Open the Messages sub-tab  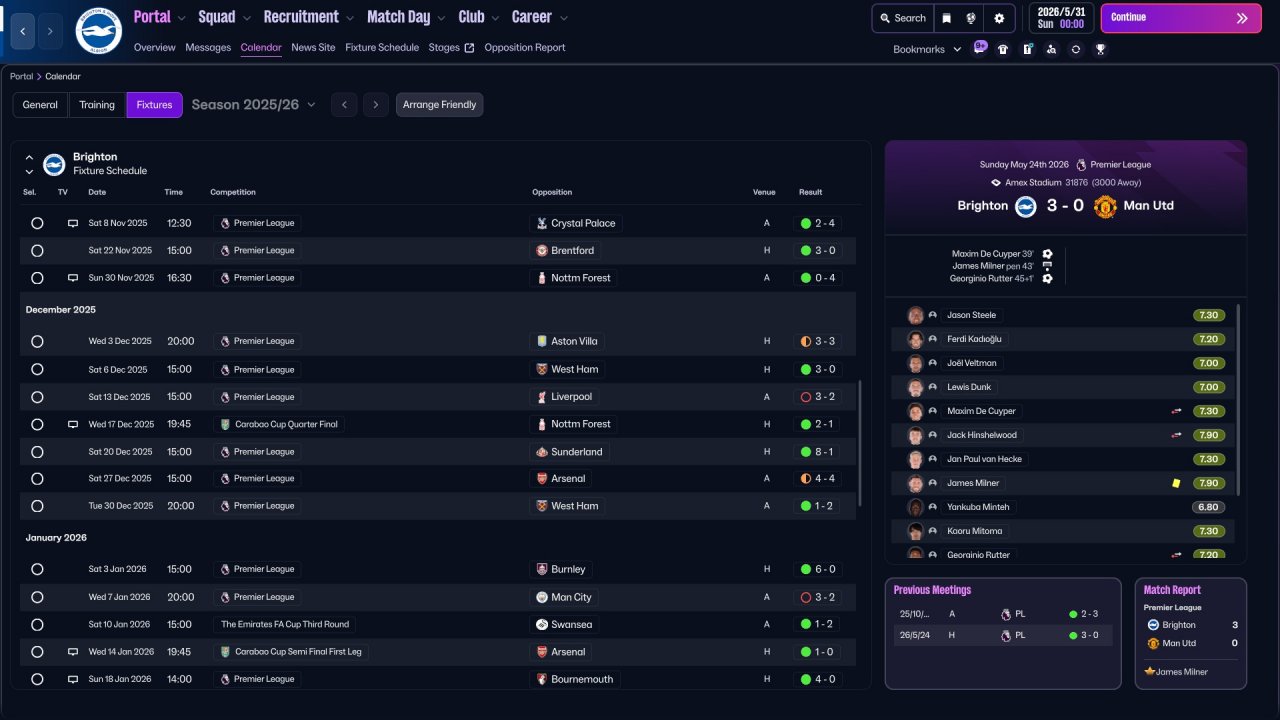tap(208, 48)
